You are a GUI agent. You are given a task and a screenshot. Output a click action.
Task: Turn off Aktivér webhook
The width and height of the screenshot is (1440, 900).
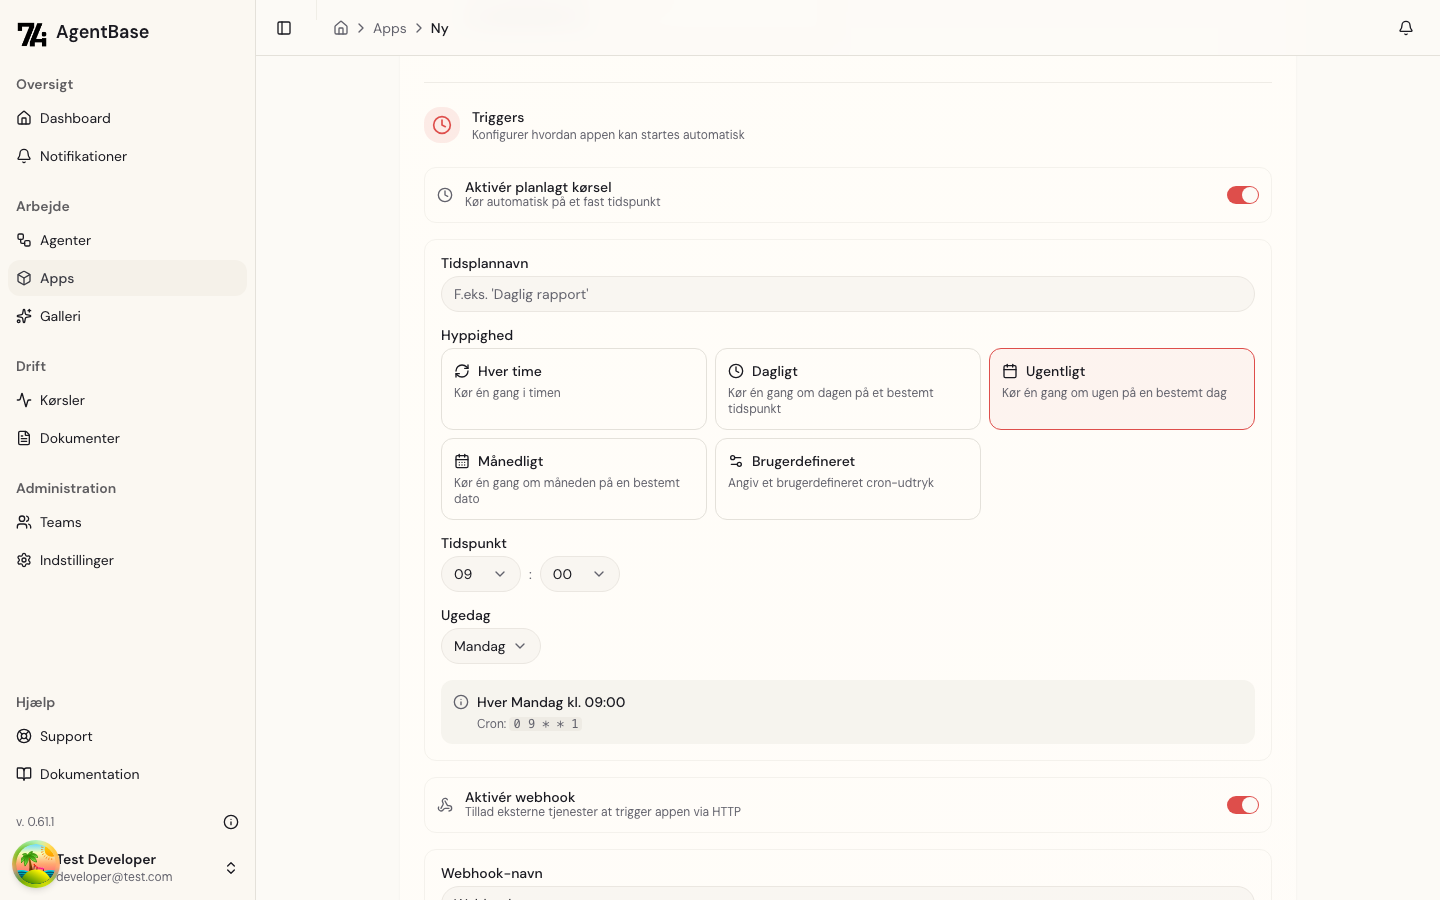1243,805
